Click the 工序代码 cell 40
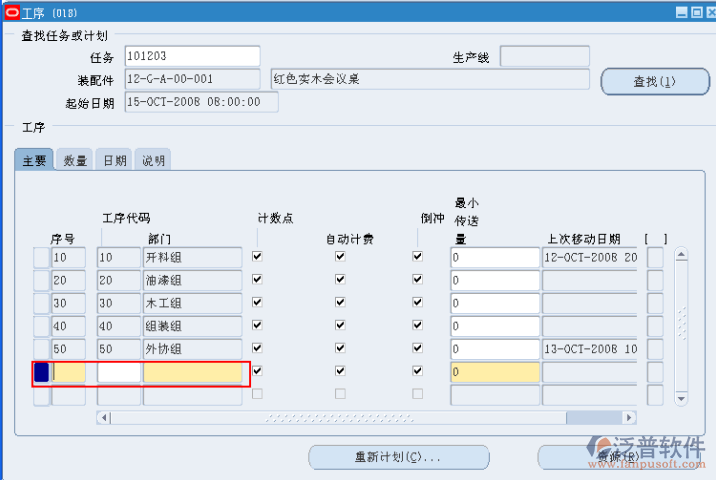Screen dimensions: 716x480 pos(119,326)
